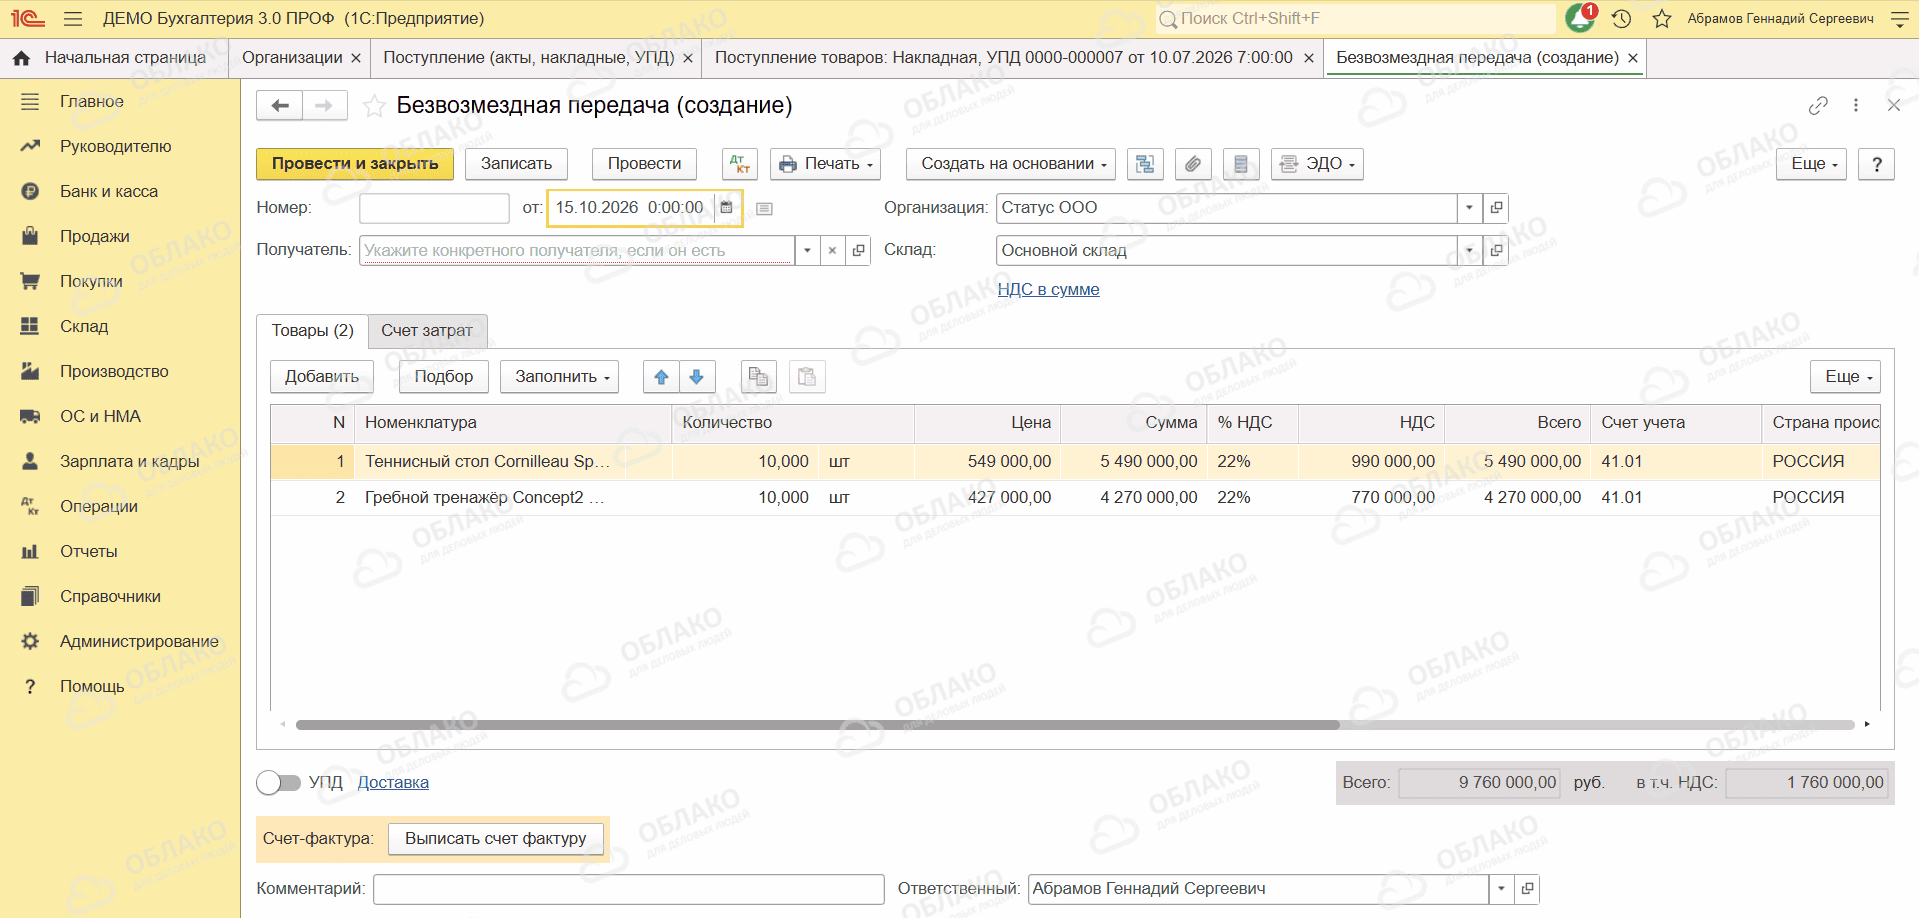
Task: Open the Заполнить dropdown menu
Action: [x=560, y=377]
